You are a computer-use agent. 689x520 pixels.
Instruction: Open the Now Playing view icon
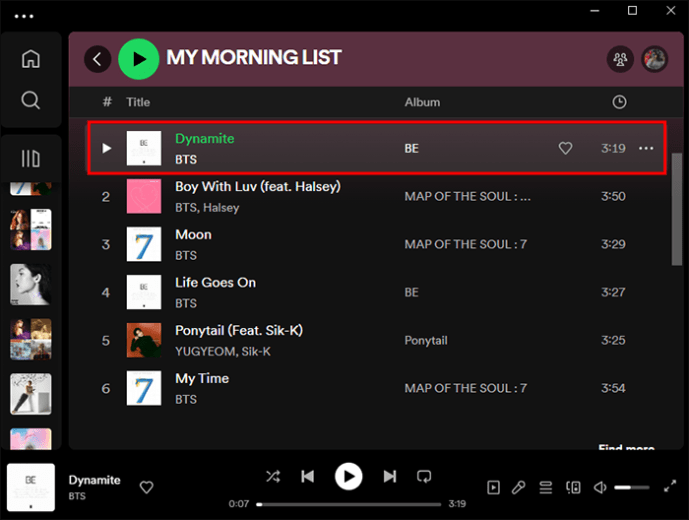click(493, 487)
